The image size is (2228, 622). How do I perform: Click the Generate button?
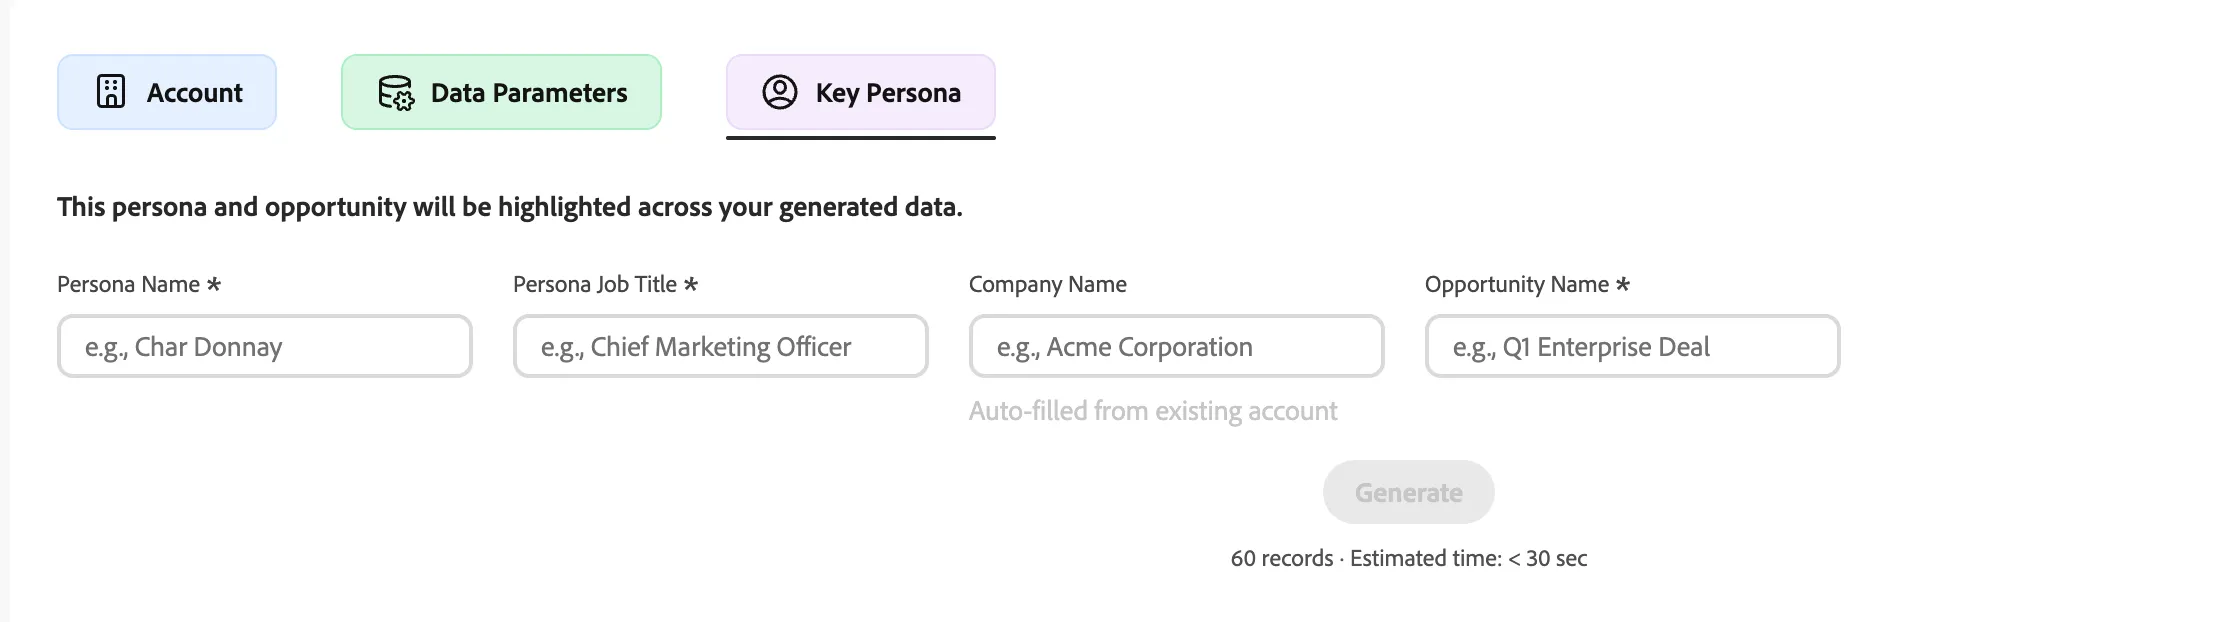1409,492
